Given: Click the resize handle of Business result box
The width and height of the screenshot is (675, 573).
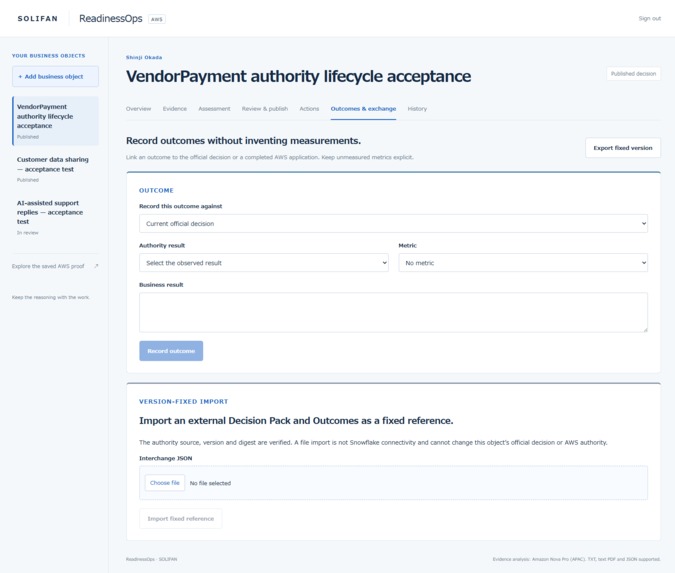Looking at the screenshot, I should pyautogui.click(x=645, y=330).
